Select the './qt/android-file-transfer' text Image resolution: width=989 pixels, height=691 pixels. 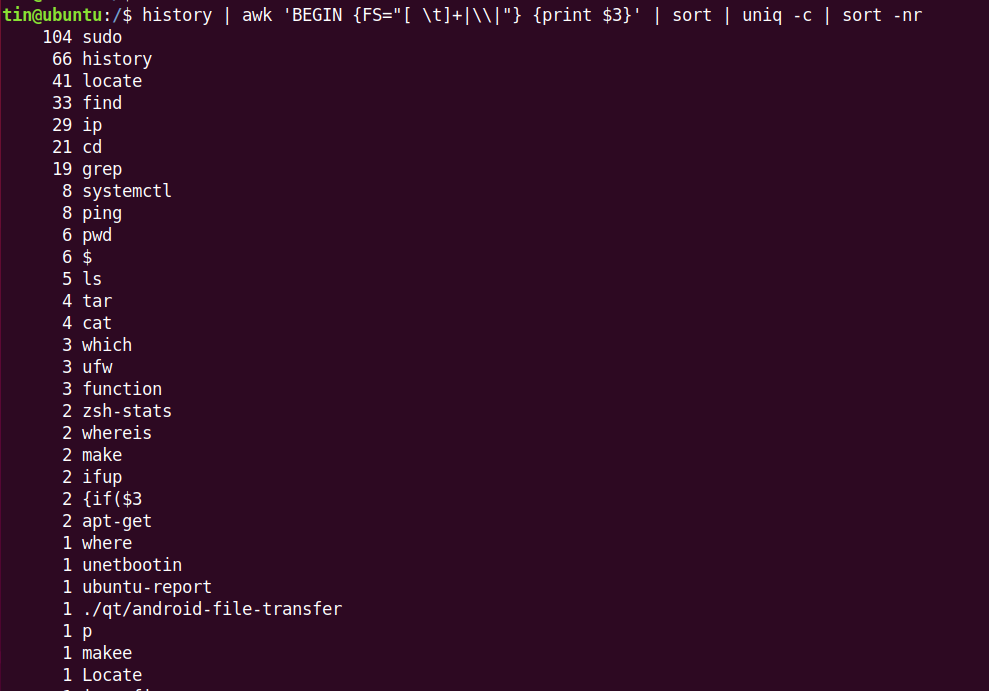point(212,609)
